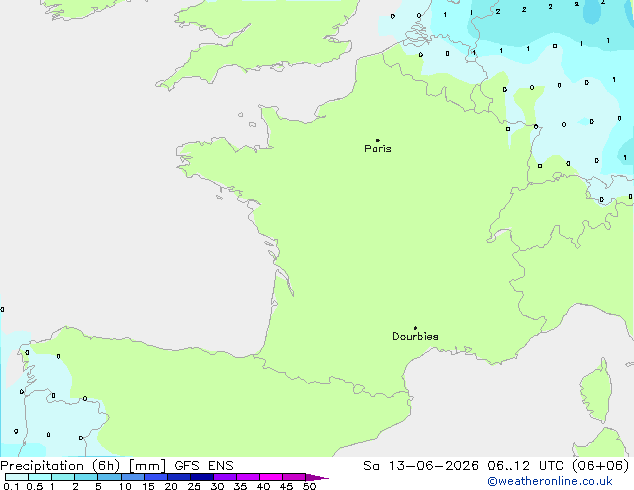Pick the 10–15 mm blue legend swatch
The image size is (634, 490).
tap(133, 477)
